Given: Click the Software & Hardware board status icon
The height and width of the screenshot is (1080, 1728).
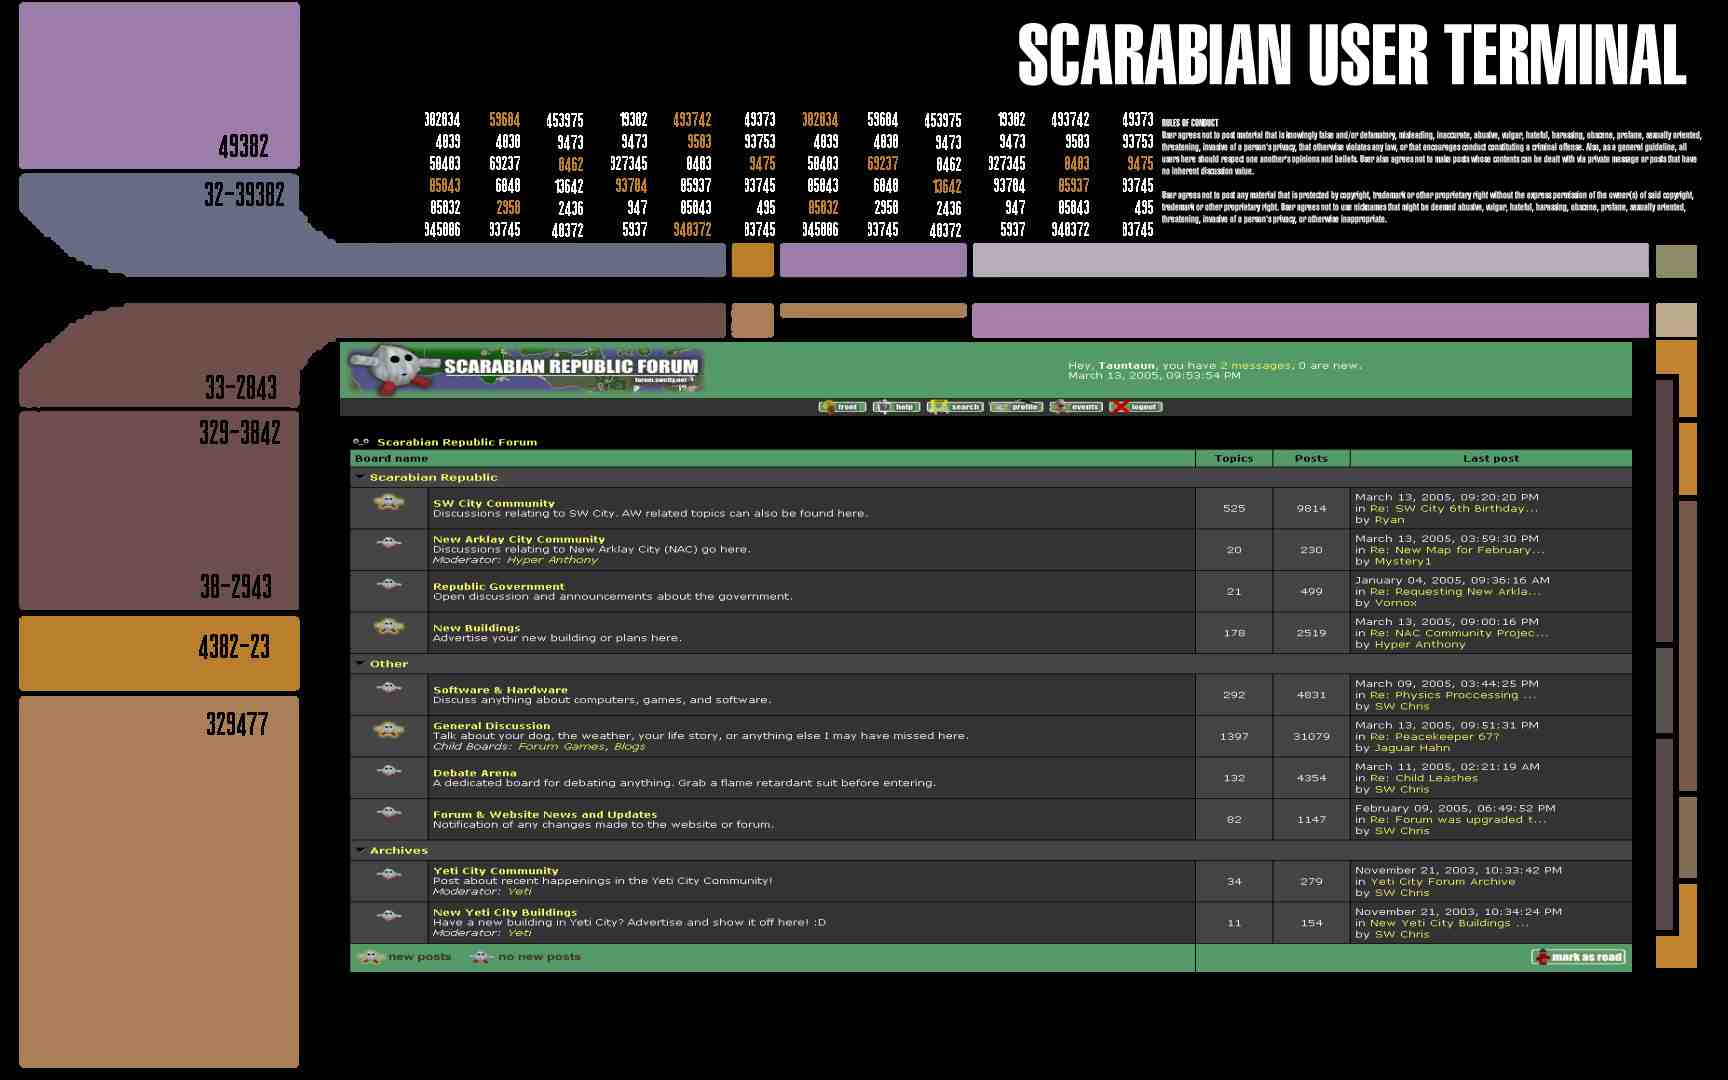Looking at the screenshot, I should (389, 688).
